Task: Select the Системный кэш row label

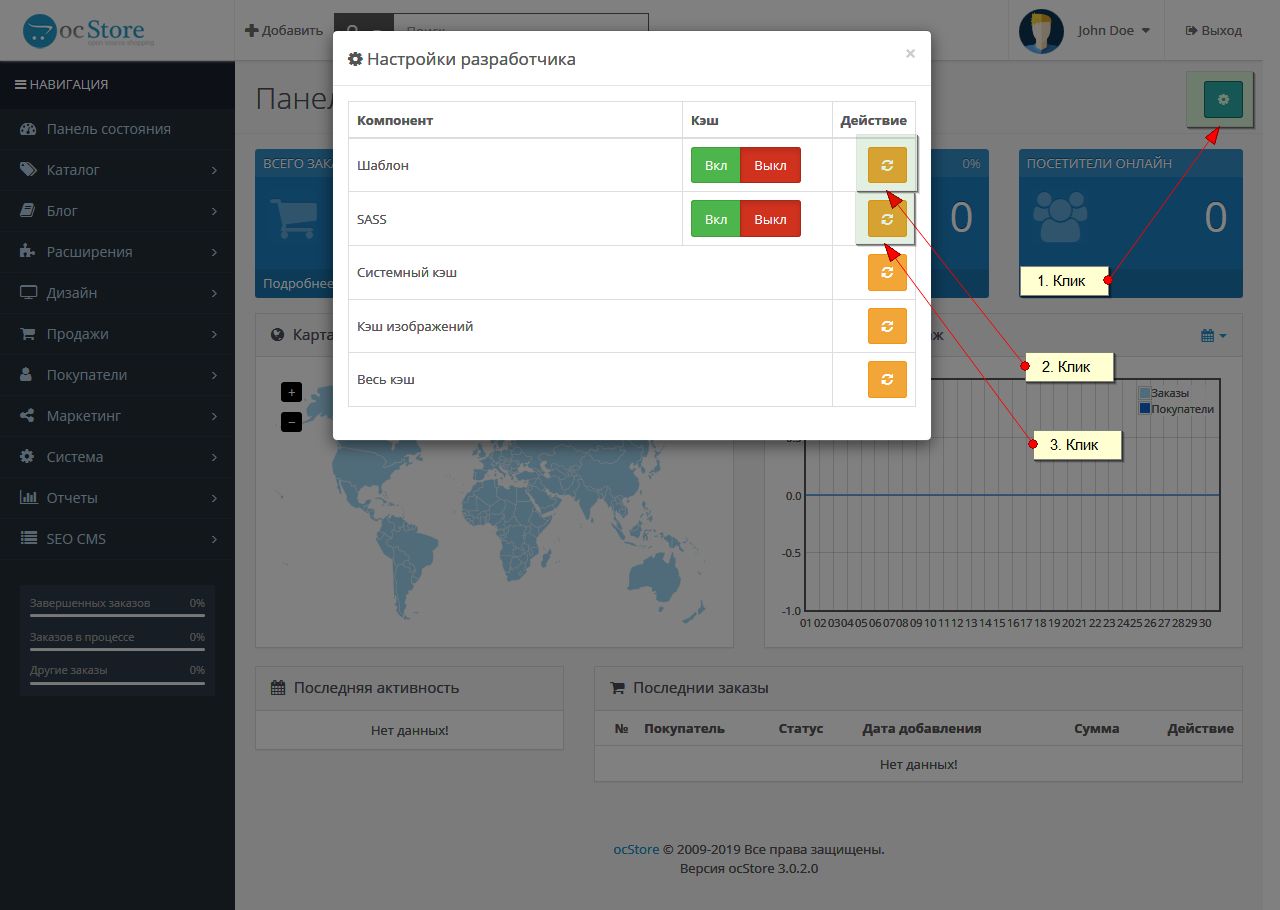Action: (x=407, y=272)
